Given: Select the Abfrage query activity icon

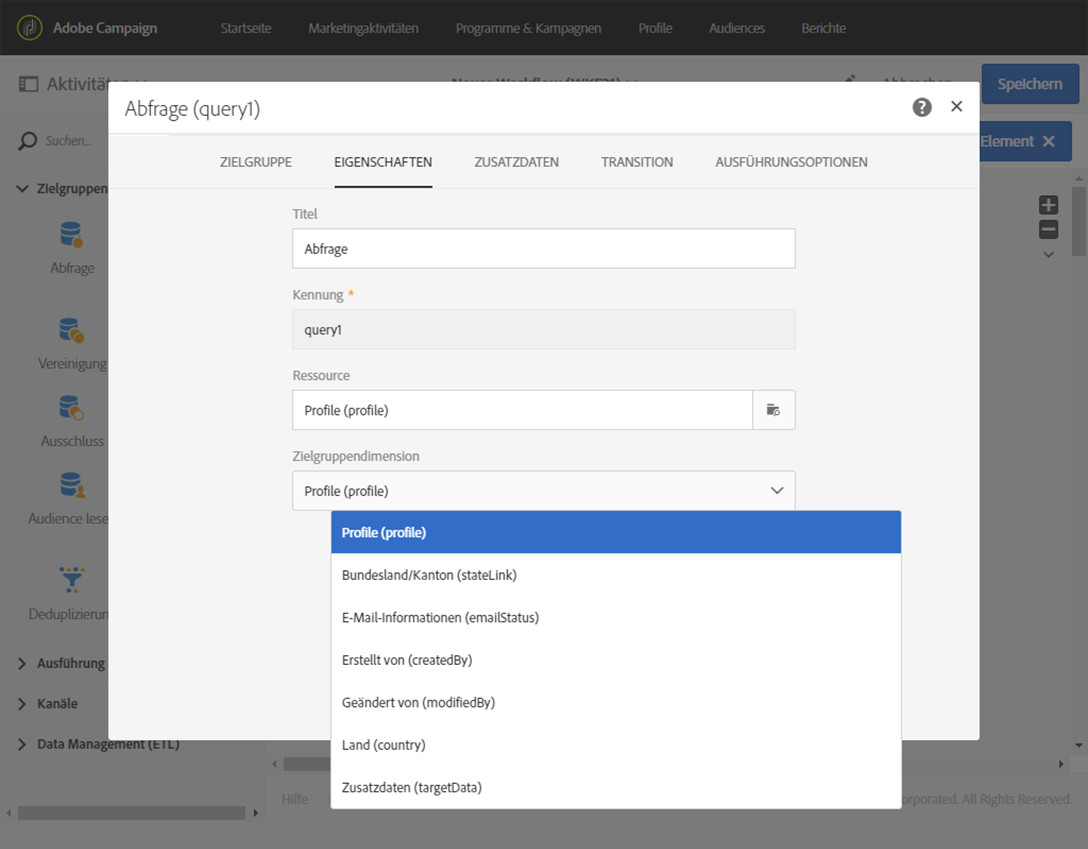Looking at the screenshot, I should click(71, 236).
